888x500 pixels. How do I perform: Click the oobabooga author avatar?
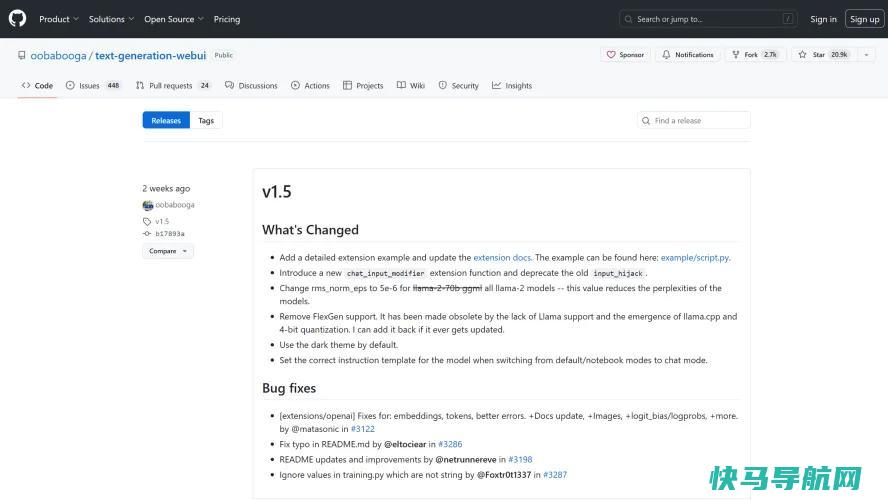[x=148, y=205]
